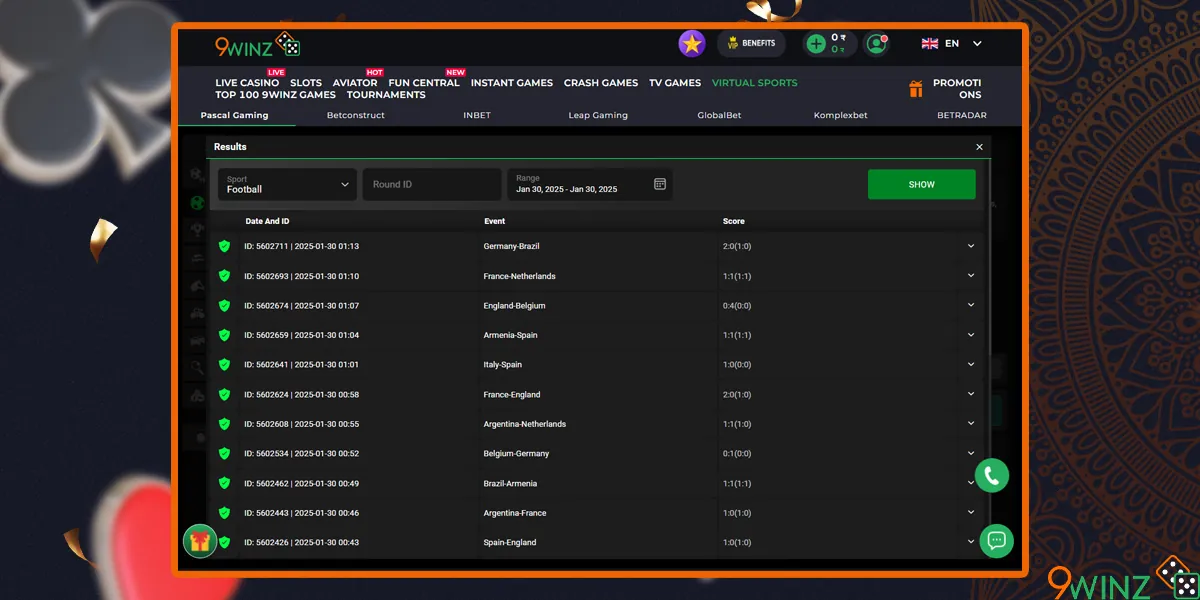
Task: Click shield icon for Argentina-Netherlands row
Action: tap(224, 424)
